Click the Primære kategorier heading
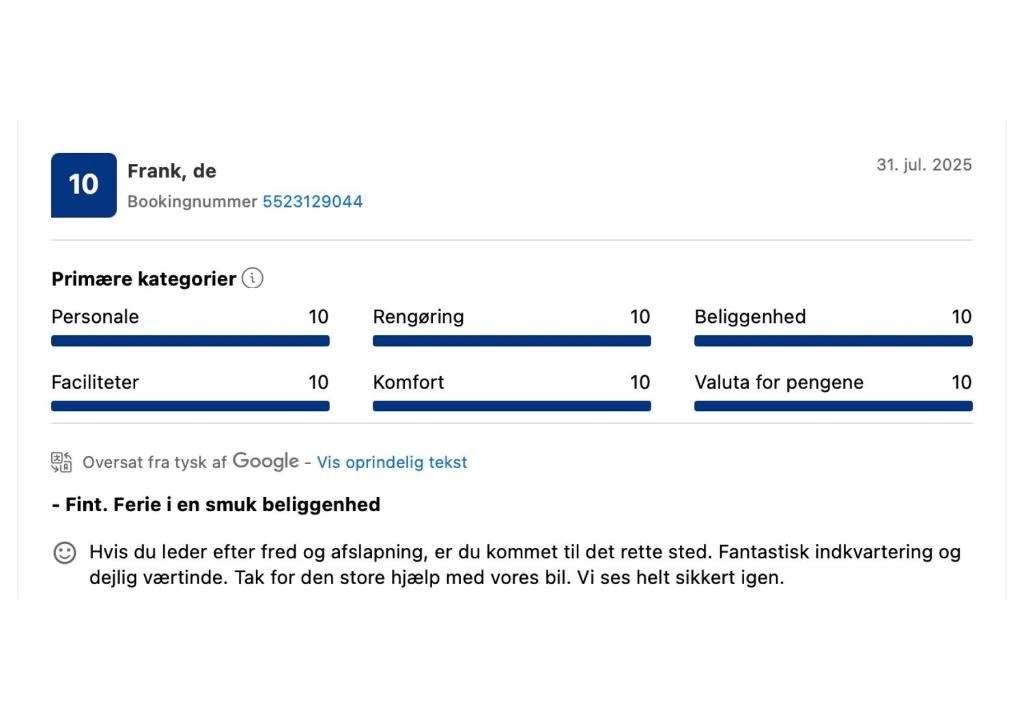Screen dimensions: 1024x720 coord(144,279)
